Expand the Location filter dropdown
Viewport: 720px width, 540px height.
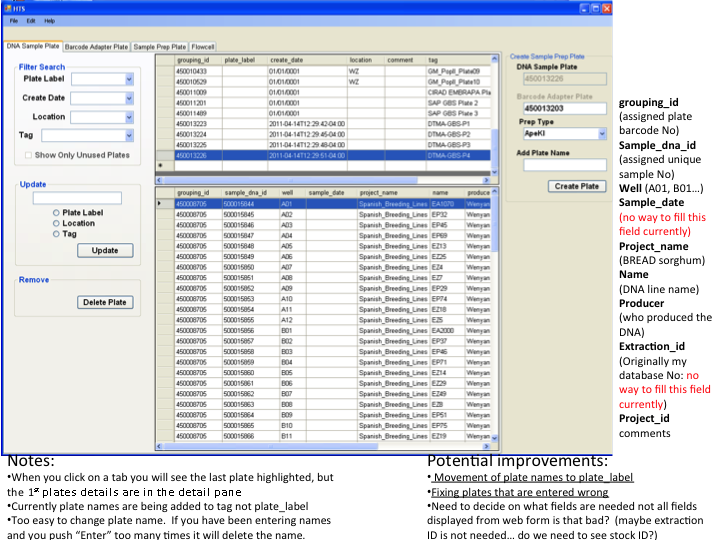pos(129,117)
